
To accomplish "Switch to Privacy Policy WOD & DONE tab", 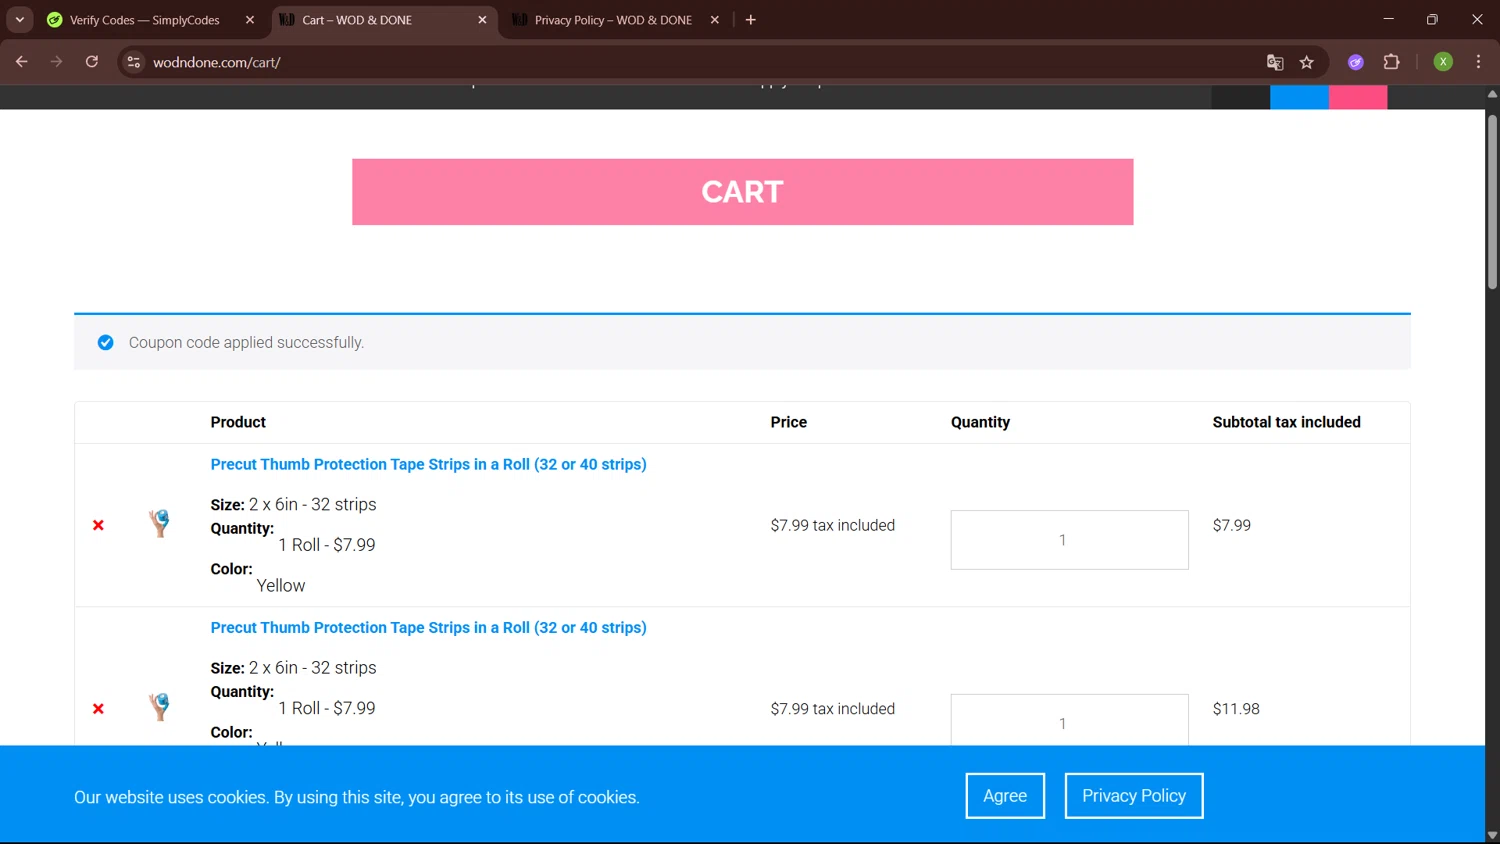I will (612, 20).
